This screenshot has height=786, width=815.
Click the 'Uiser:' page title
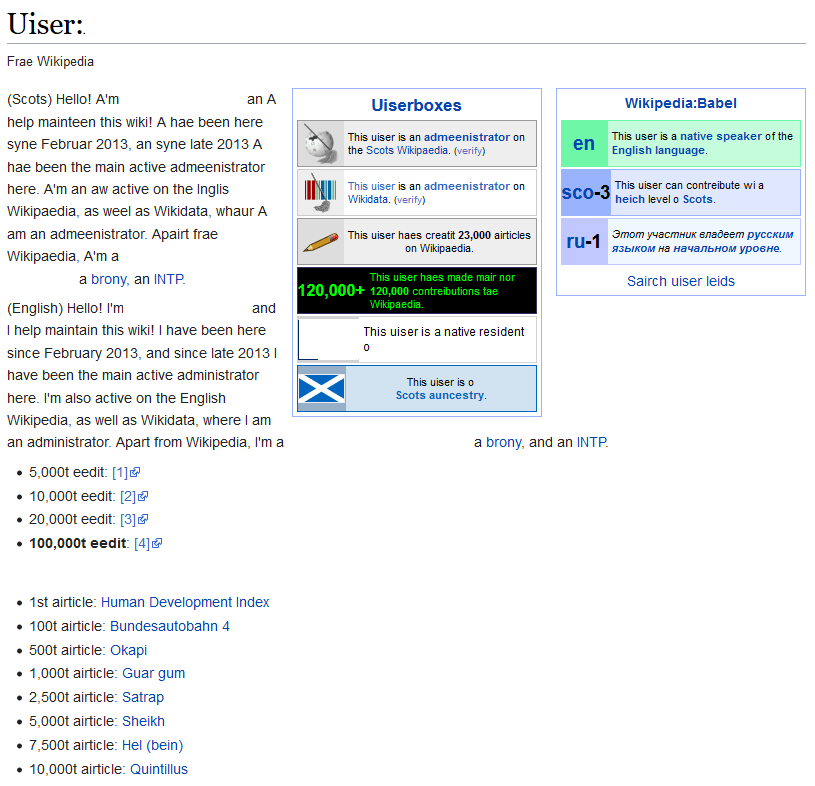46,24
